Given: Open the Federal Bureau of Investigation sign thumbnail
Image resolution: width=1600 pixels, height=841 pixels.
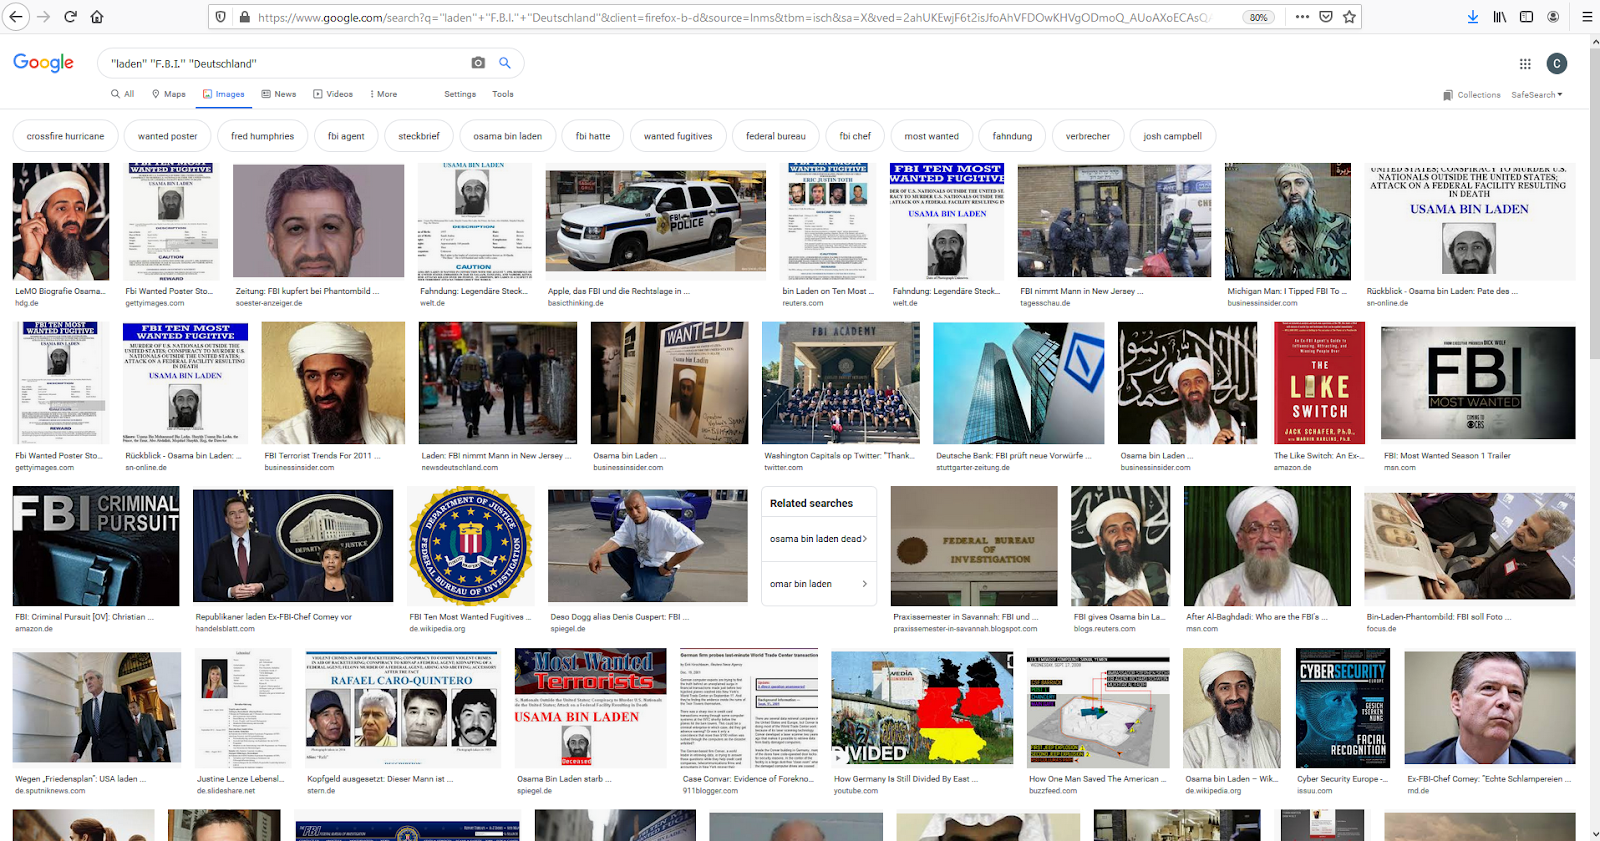Looking at the screenshot, I should point(974,547).
